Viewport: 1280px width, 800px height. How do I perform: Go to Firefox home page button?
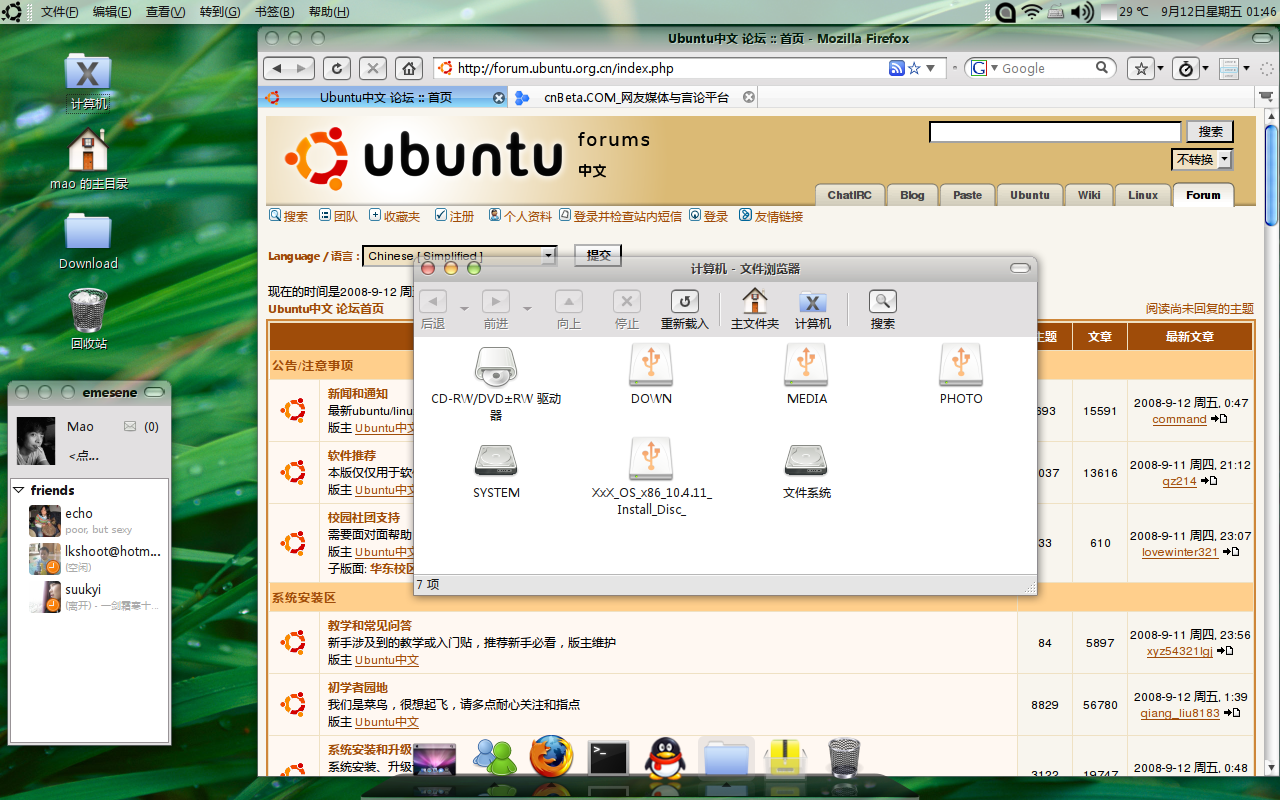407,68
